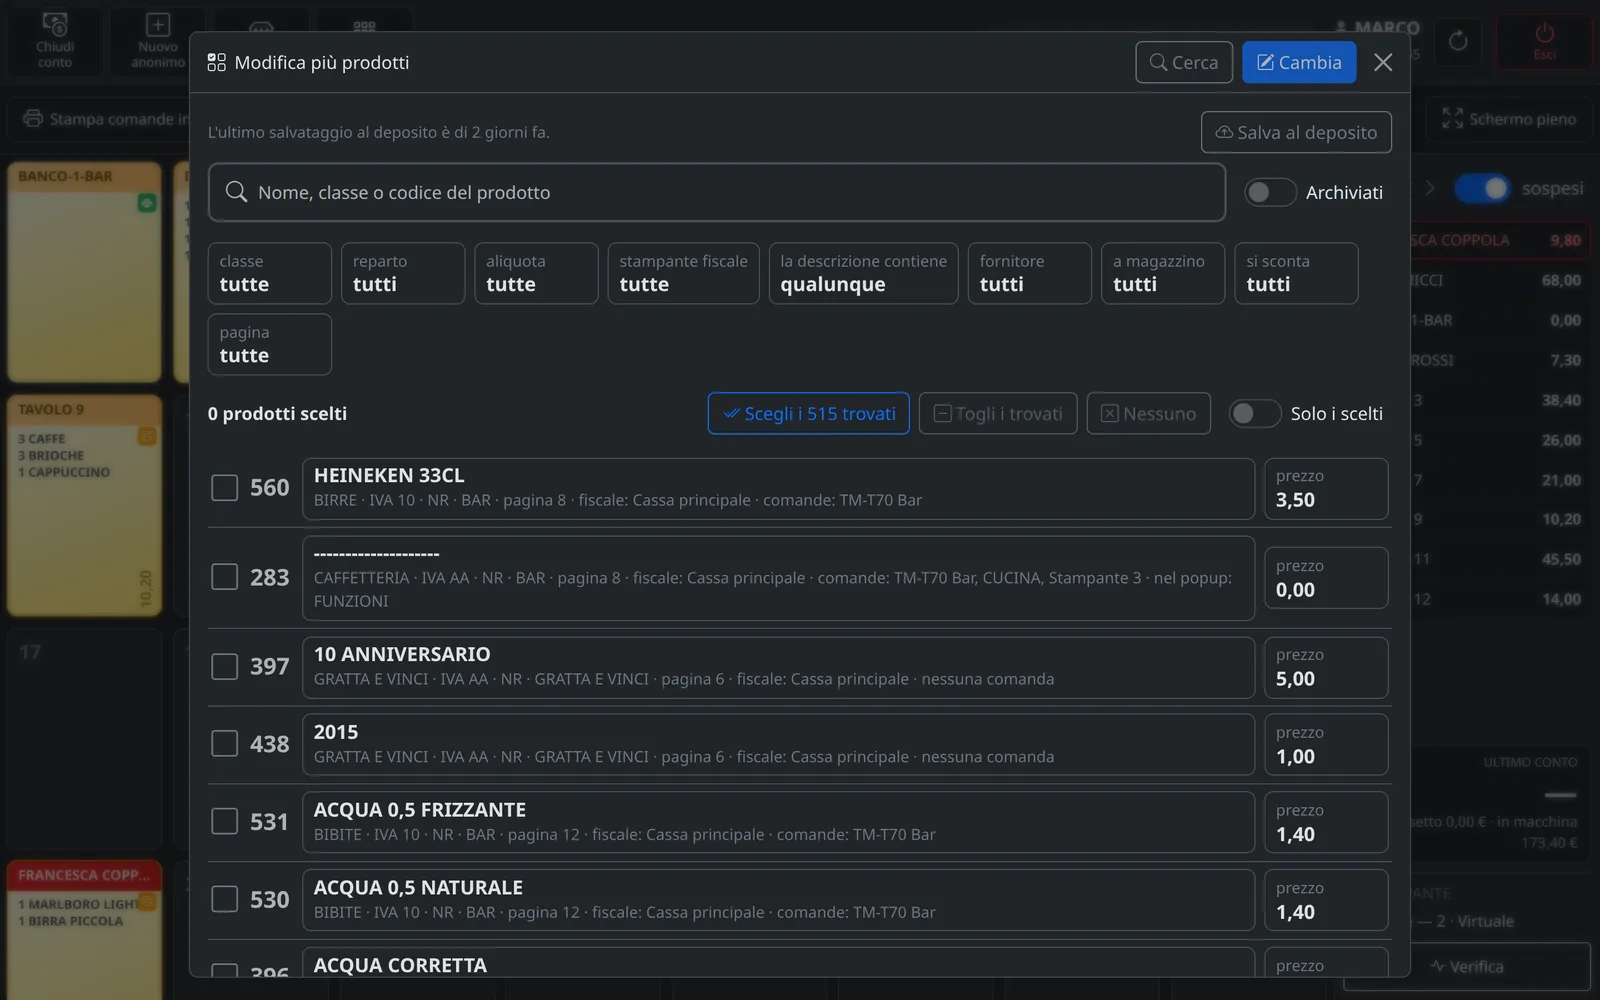Check the box for product 397
1600x1000 pixels.
click(225, 666)
